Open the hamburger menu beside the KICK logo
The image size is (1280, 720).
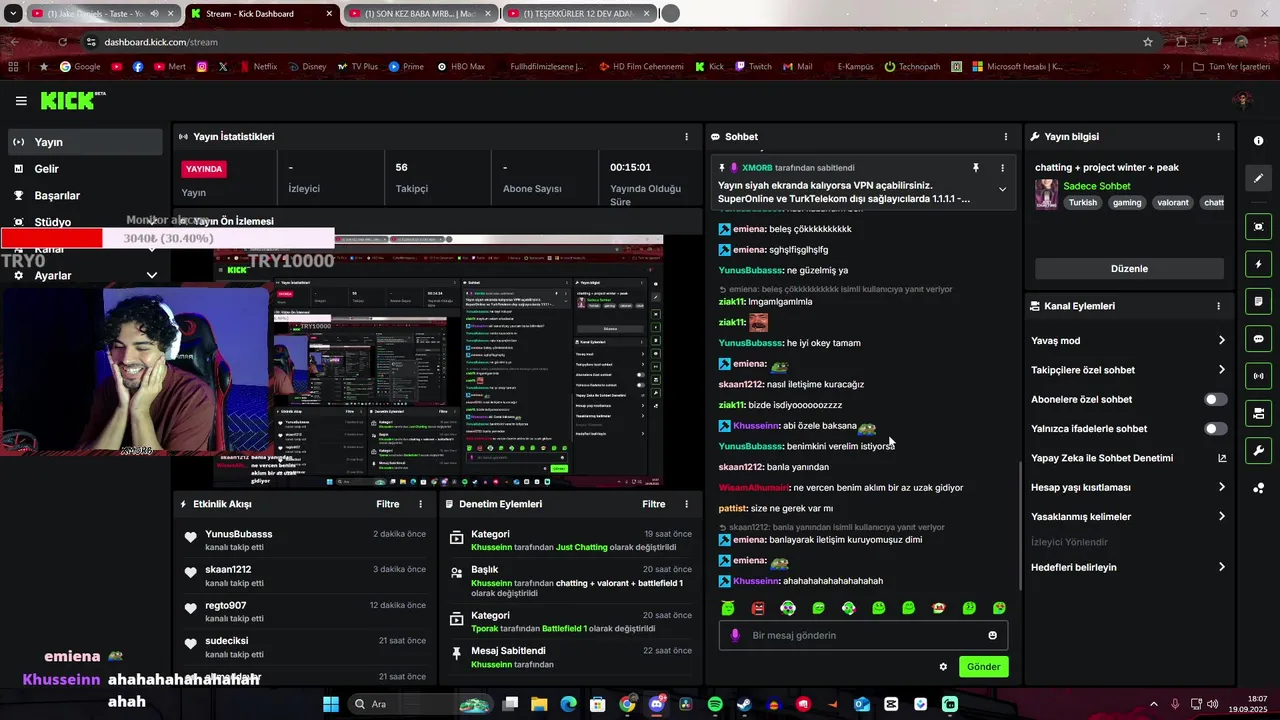[21, 101]
